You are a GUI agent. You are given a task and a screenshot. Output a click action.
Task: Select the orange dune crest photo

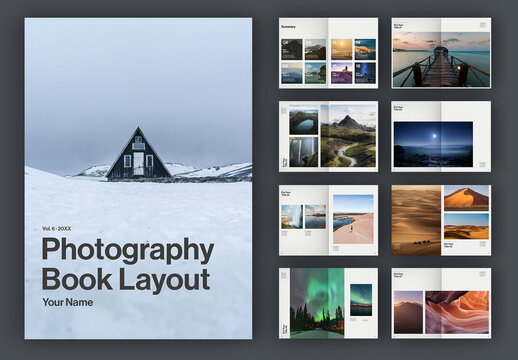466,198
